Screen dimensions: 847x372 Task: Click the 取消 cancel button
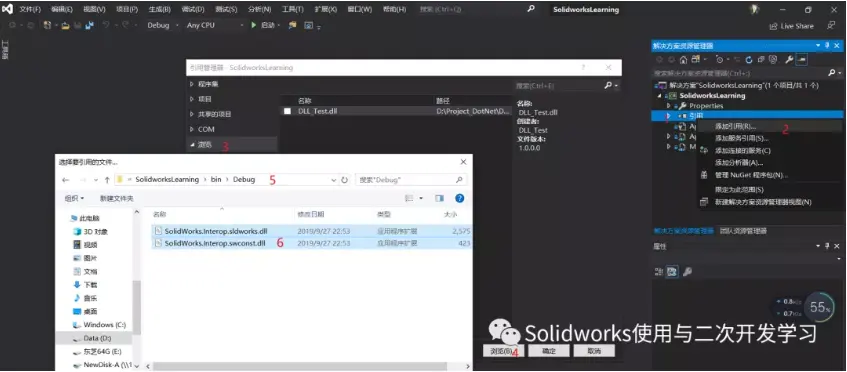tap(594, 351)
